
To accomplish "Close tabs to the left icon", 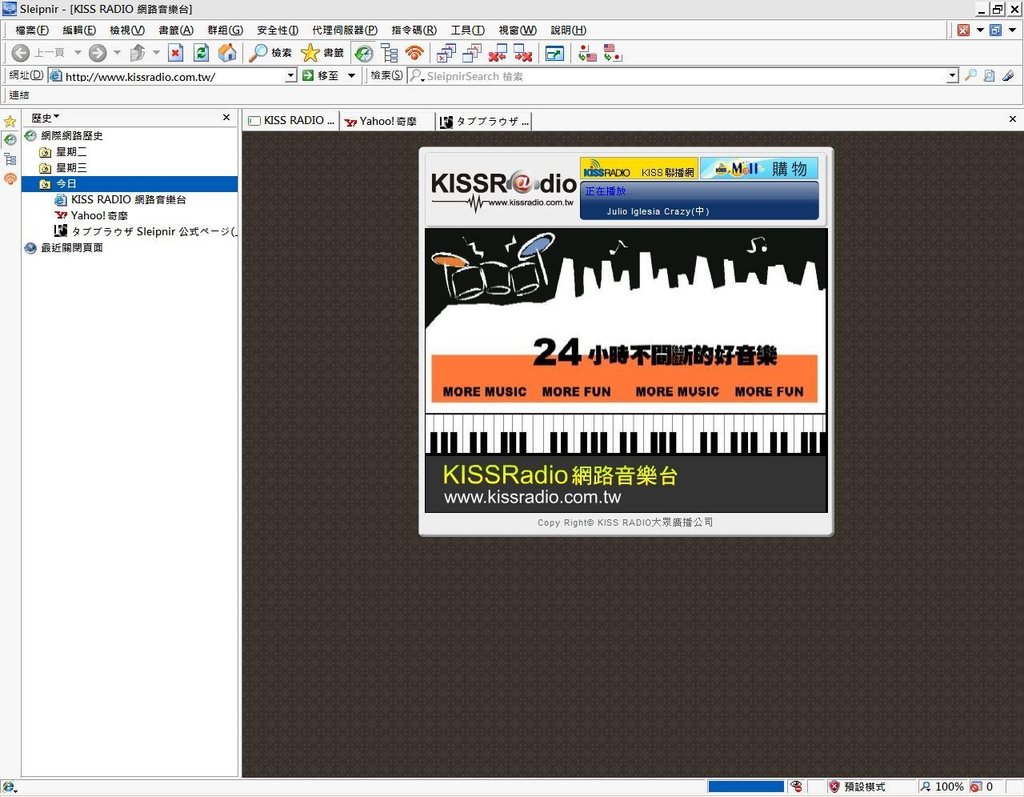I will (x=498, y=53).
